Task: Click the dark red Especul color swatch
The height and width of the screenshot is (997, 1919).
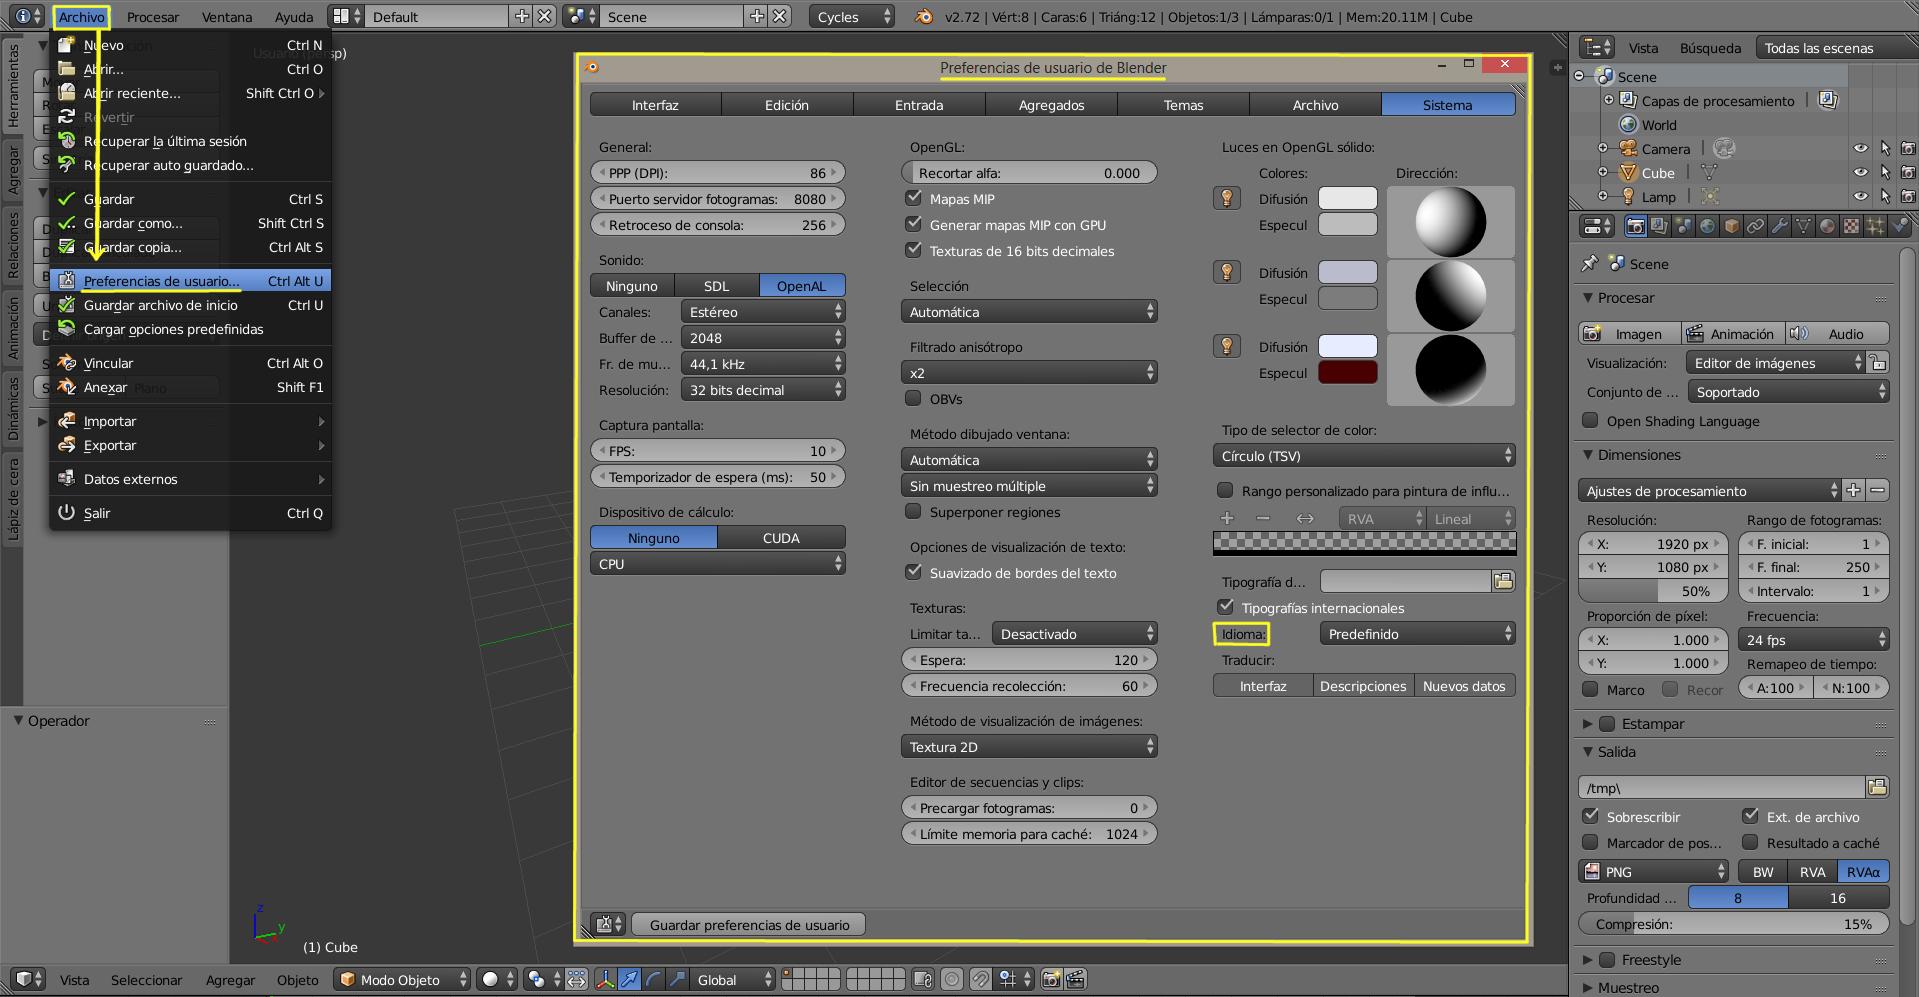Action: pos(1348,372)
